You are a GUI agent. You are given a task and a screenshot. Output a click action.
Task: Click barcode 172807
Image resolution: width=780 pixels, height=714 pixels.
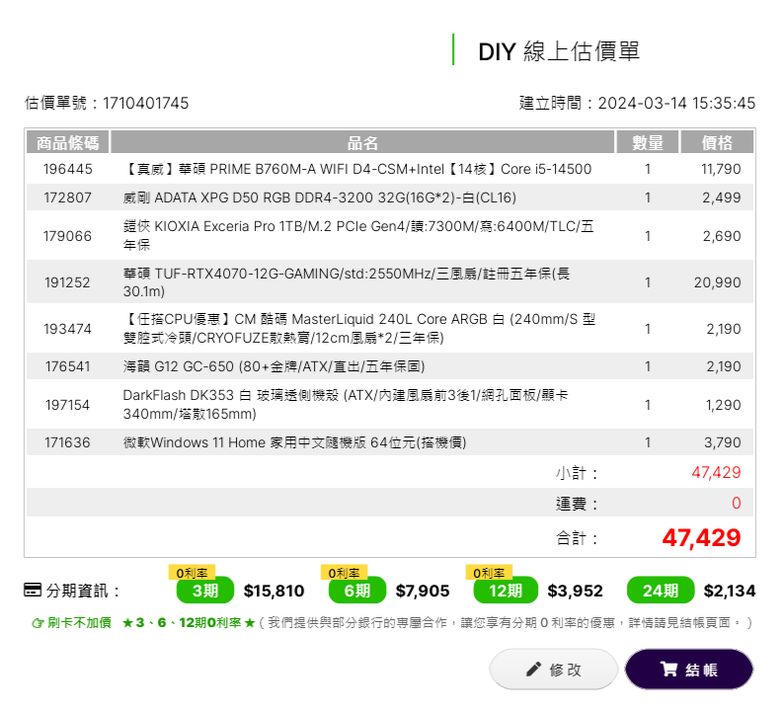(68, 198)
